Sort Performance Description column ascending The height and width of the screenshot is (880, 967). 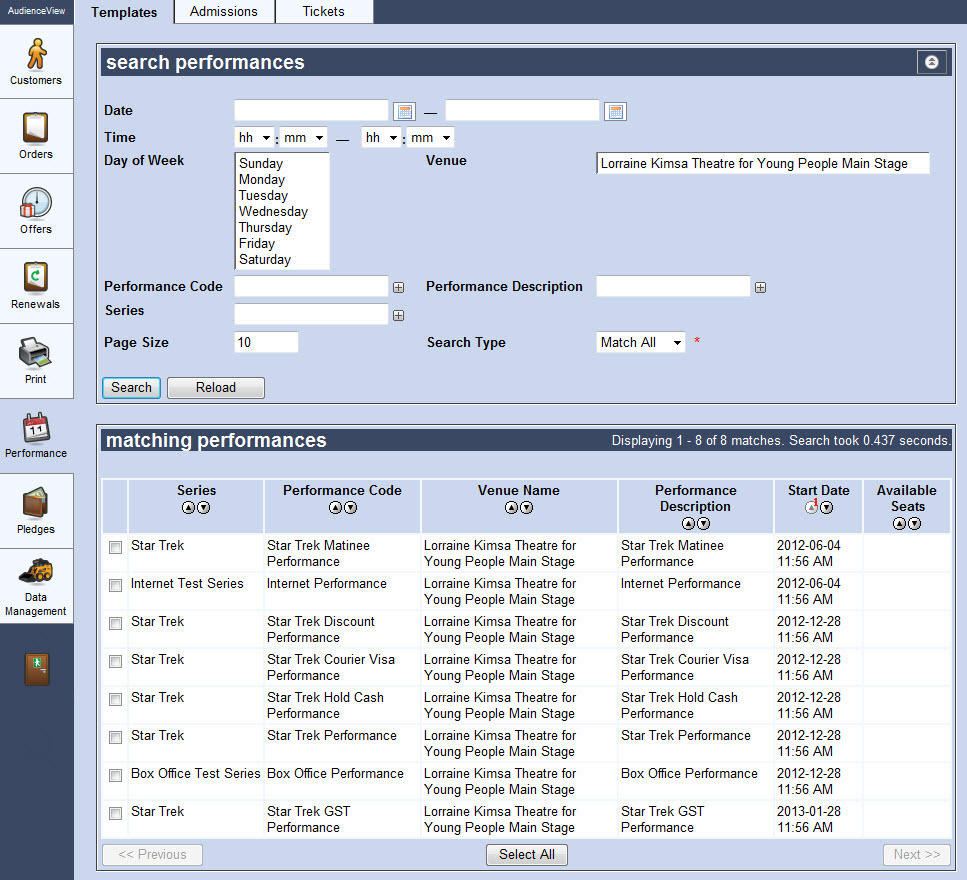688,524
